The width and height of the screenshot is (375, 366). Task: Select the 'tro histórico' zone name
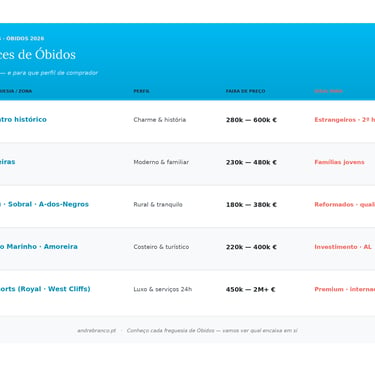tap(23, 119)
